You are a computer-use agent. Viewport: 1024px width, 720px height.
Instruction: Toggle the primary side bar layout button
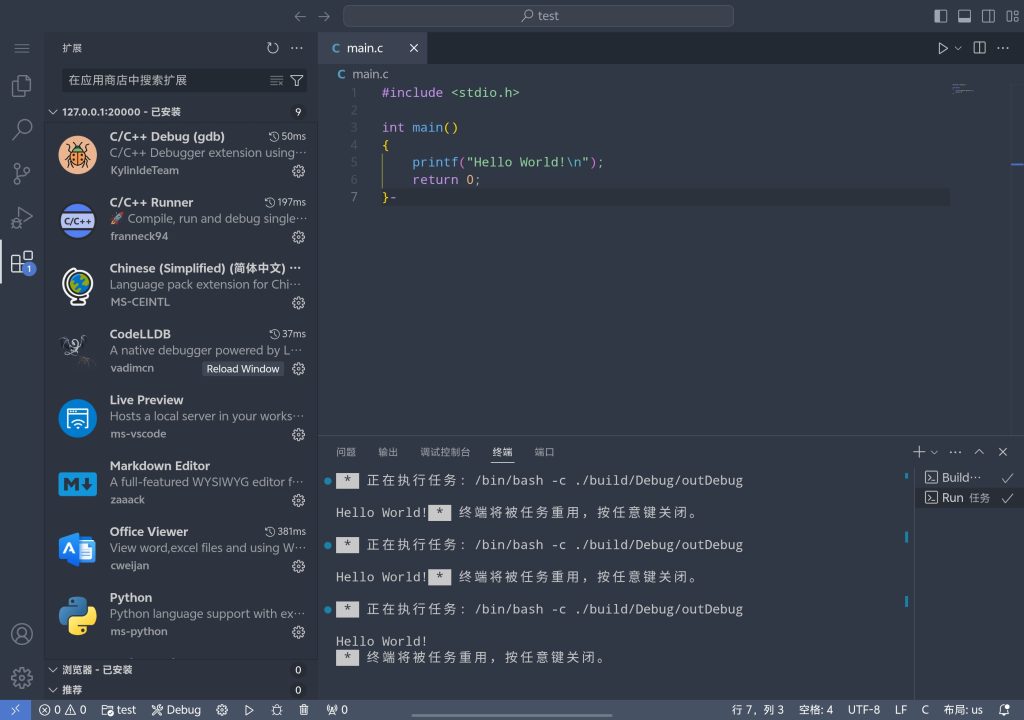[940, 16]
